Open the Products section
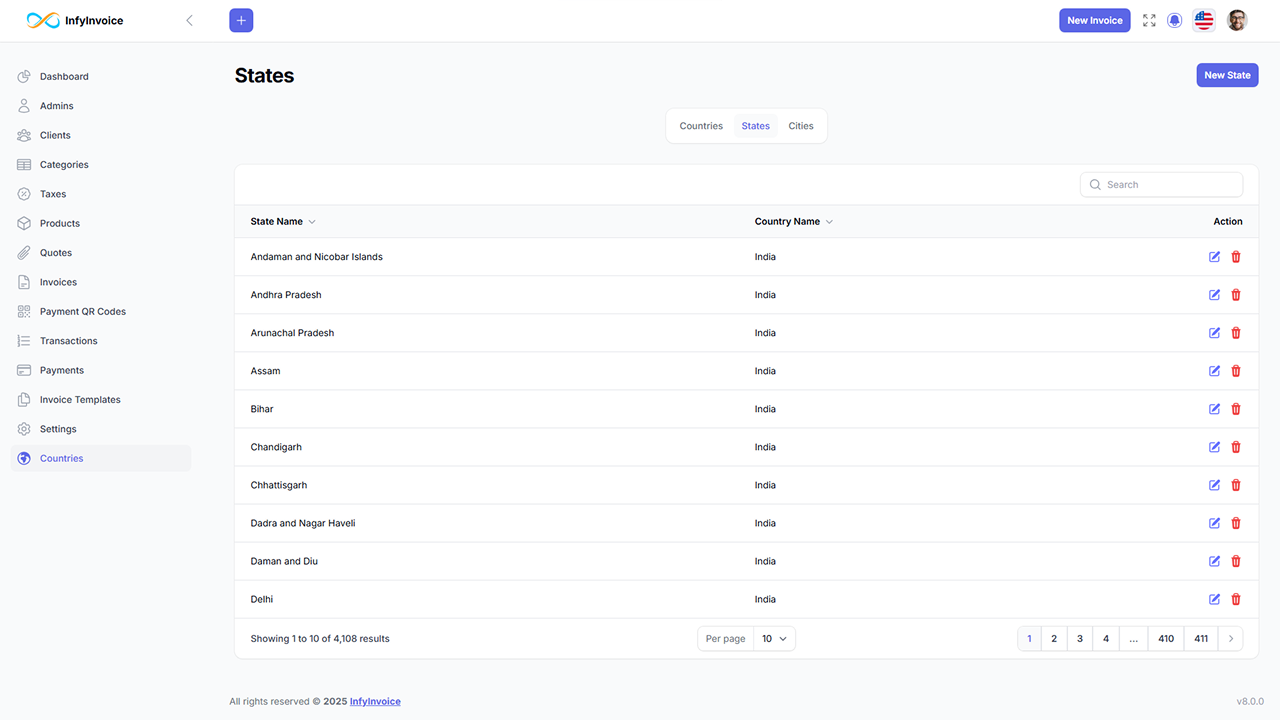Viewport: 1280px width, 720px height. (x=59, y=223)
